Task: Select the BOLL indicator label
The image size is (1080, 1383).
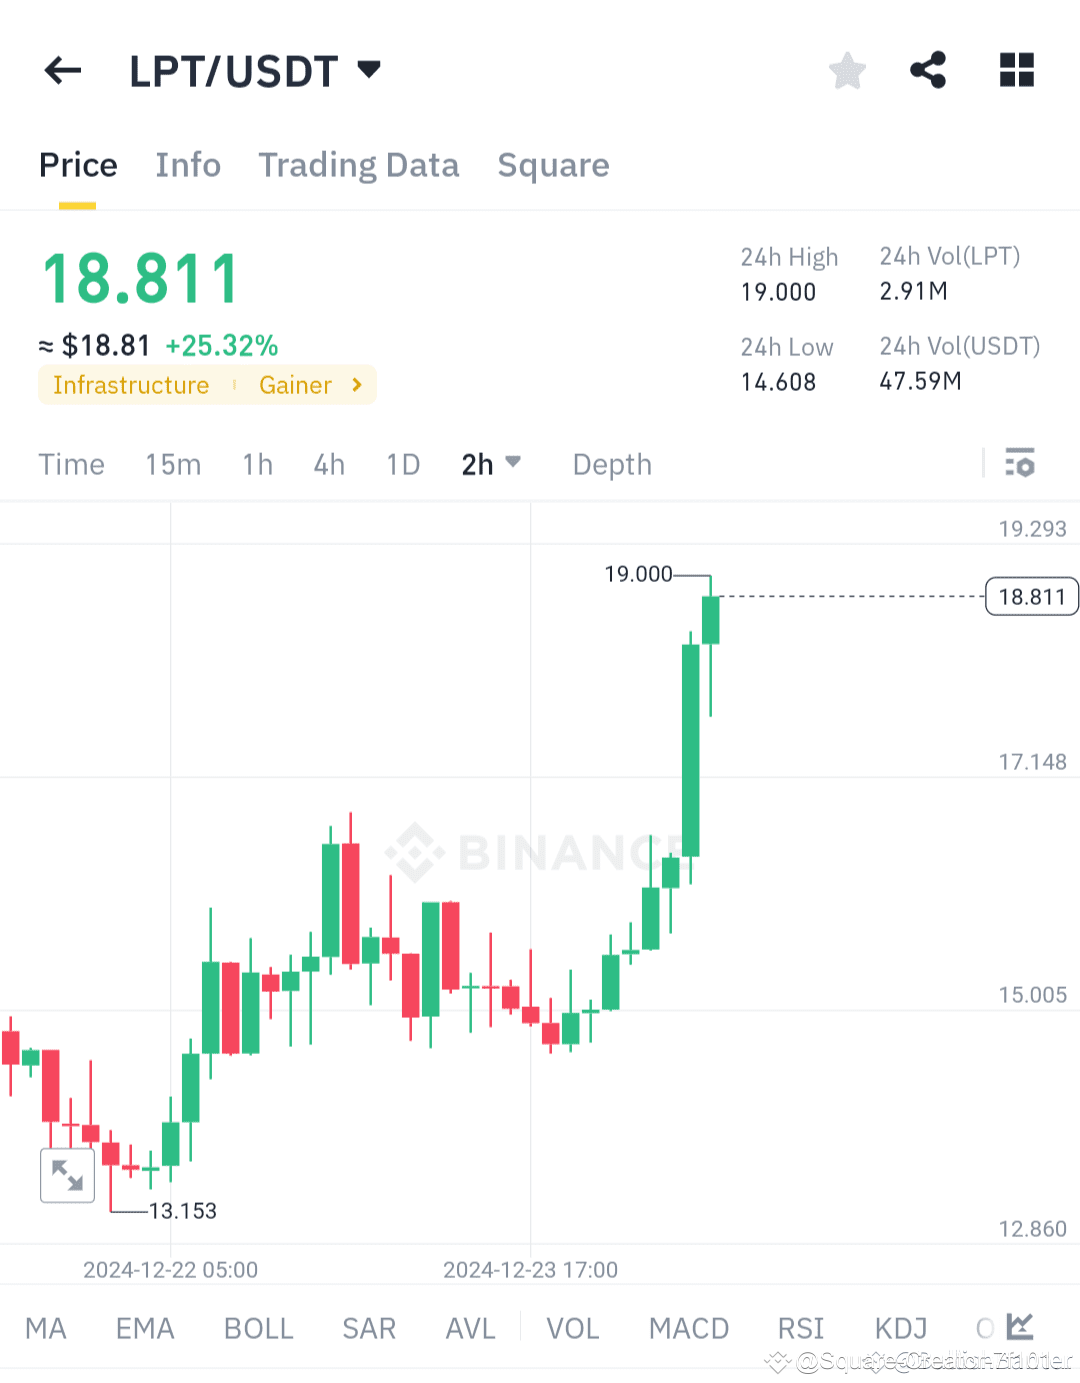Action: click(258, 1327)
